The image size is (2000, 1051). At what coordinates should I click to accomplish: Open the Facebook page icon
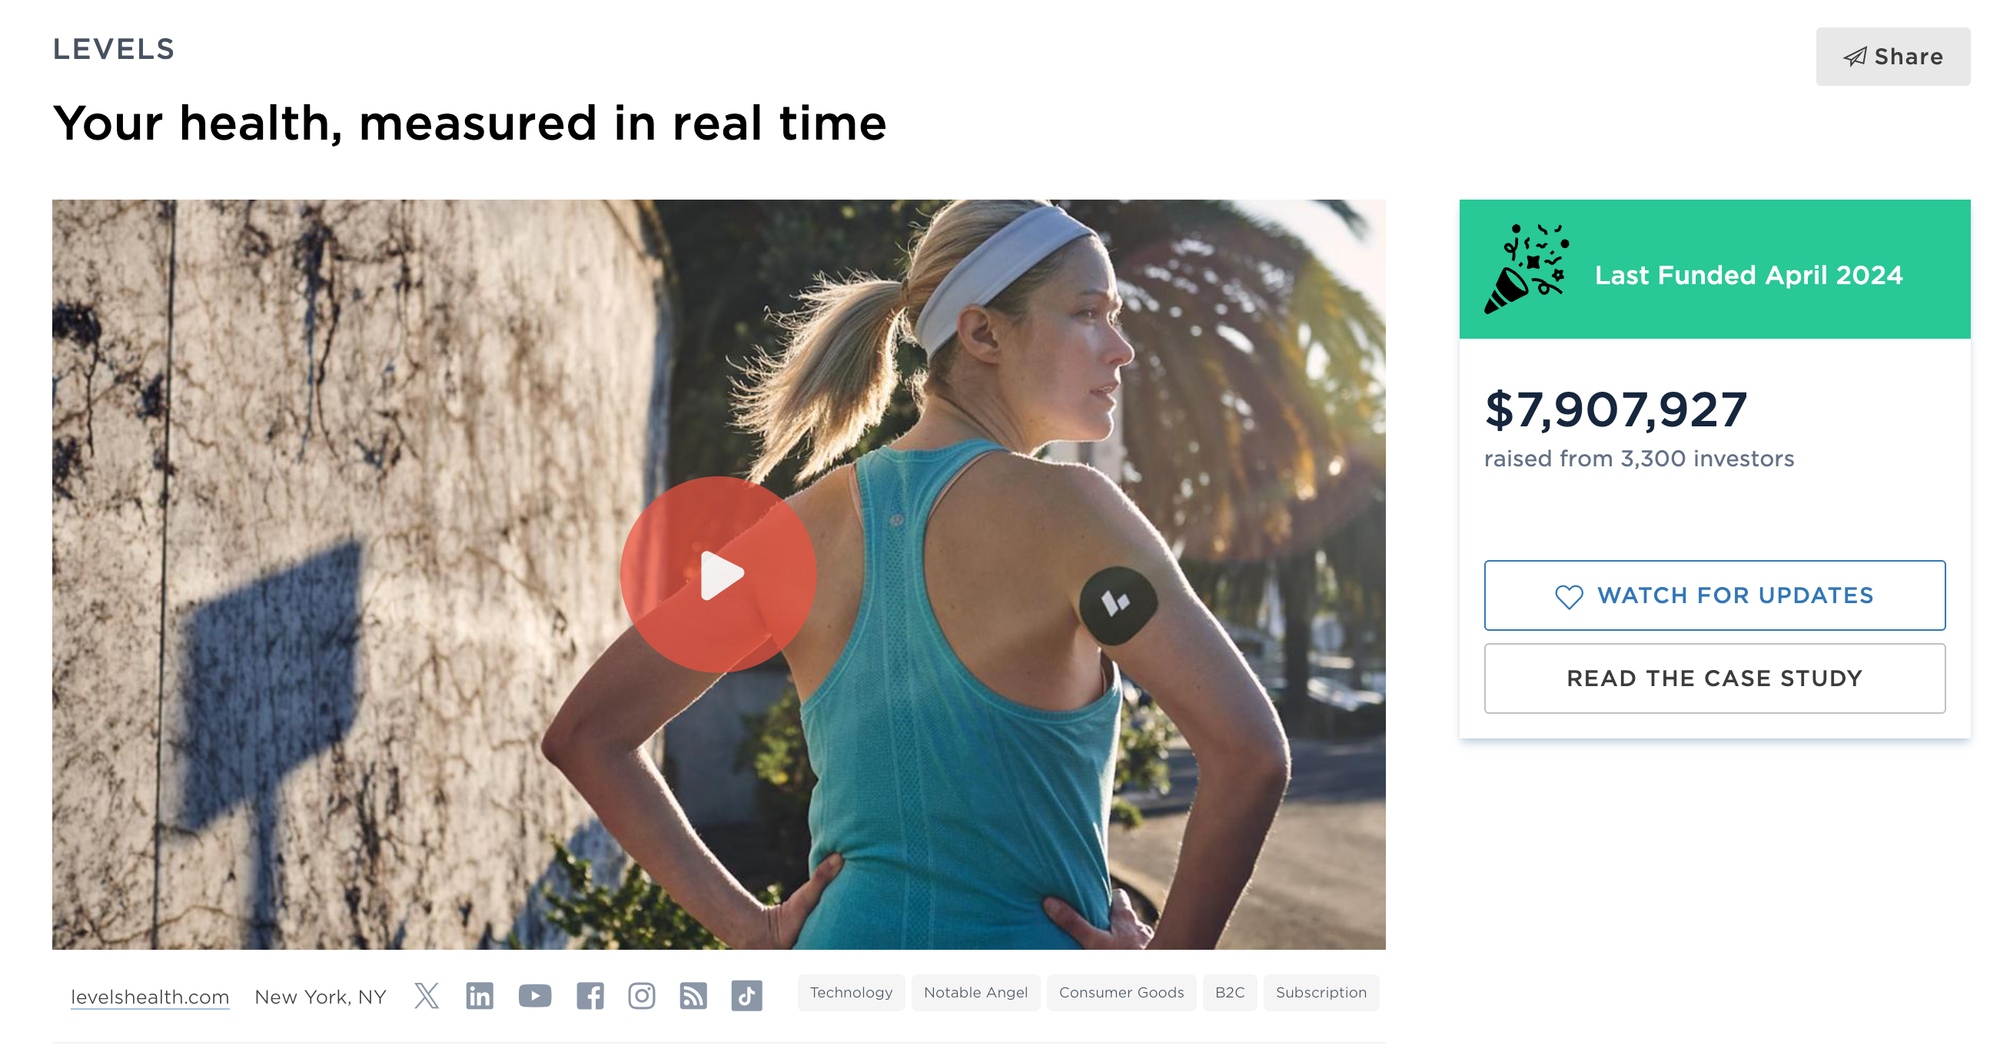pyautogui.click(x=590, y=996)
